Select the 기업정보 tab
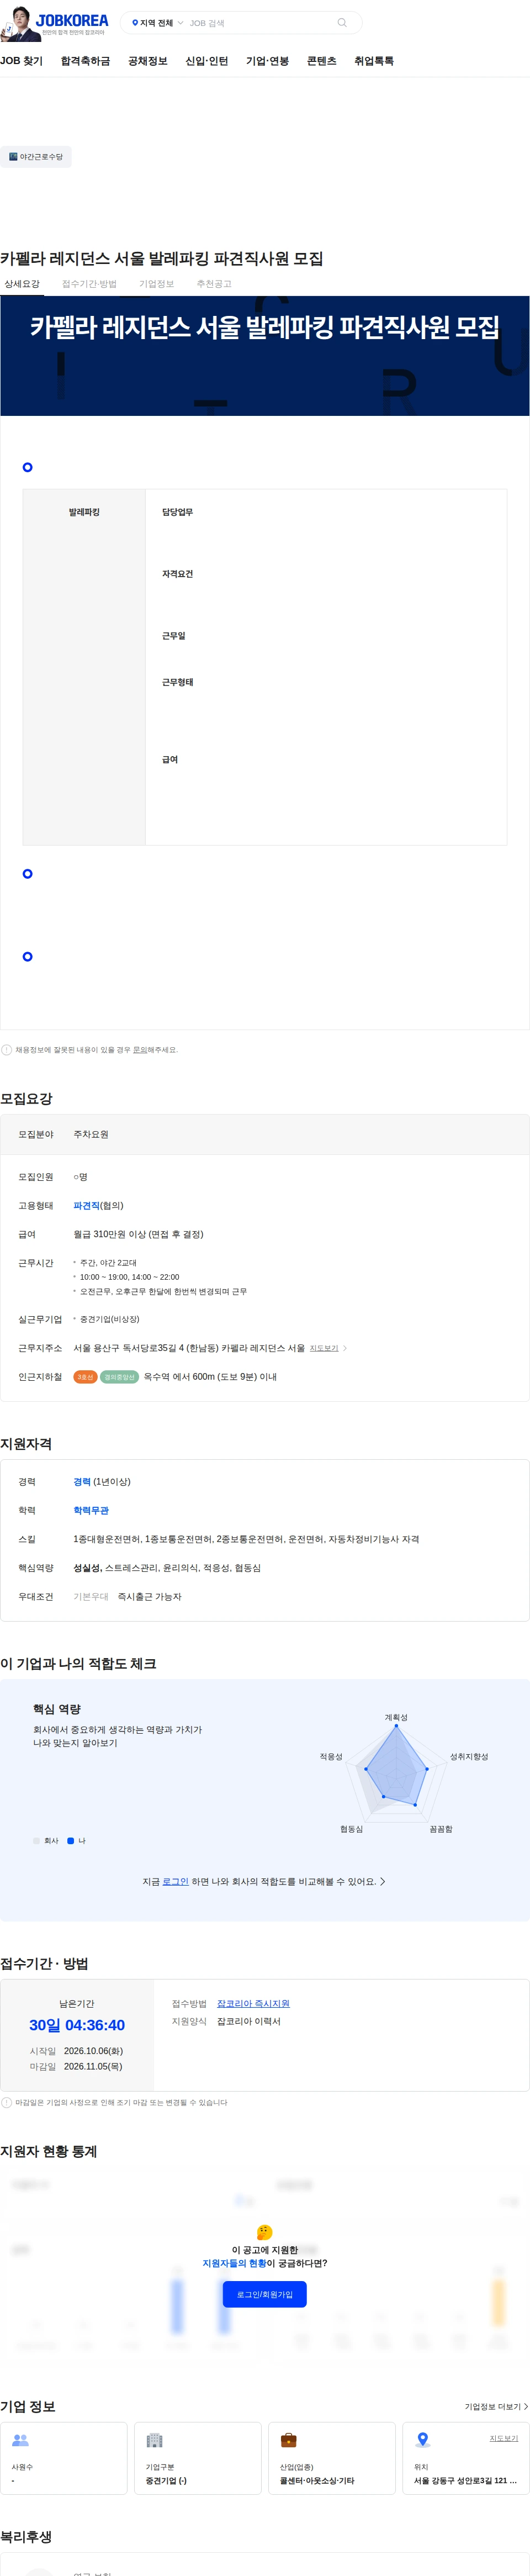The width and height of the screenshot is (530, 2576). 156,284
